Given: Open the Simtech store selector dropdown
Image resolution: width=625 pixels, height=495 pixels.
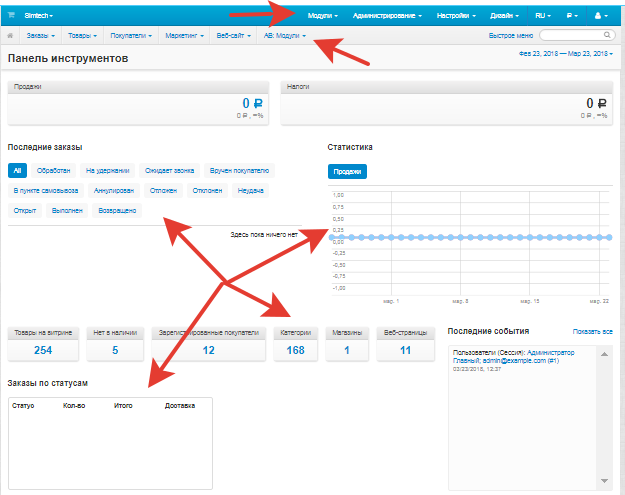Looking at the screenshot, I should pos(38,16).
